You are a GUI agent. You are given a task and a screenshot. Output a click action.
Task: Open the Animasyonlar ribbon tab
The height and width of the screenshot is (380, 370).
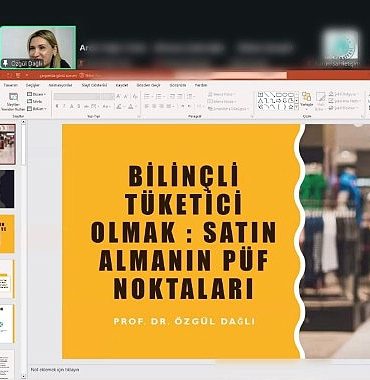(61, 85)
